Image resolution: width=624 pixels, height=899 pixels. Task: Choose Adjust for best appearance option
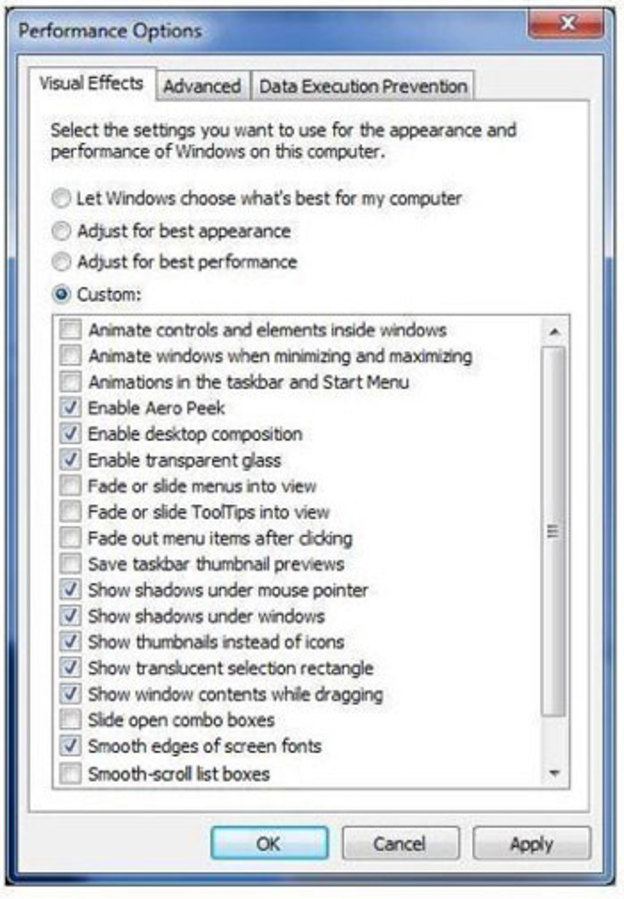coord(63,231)
